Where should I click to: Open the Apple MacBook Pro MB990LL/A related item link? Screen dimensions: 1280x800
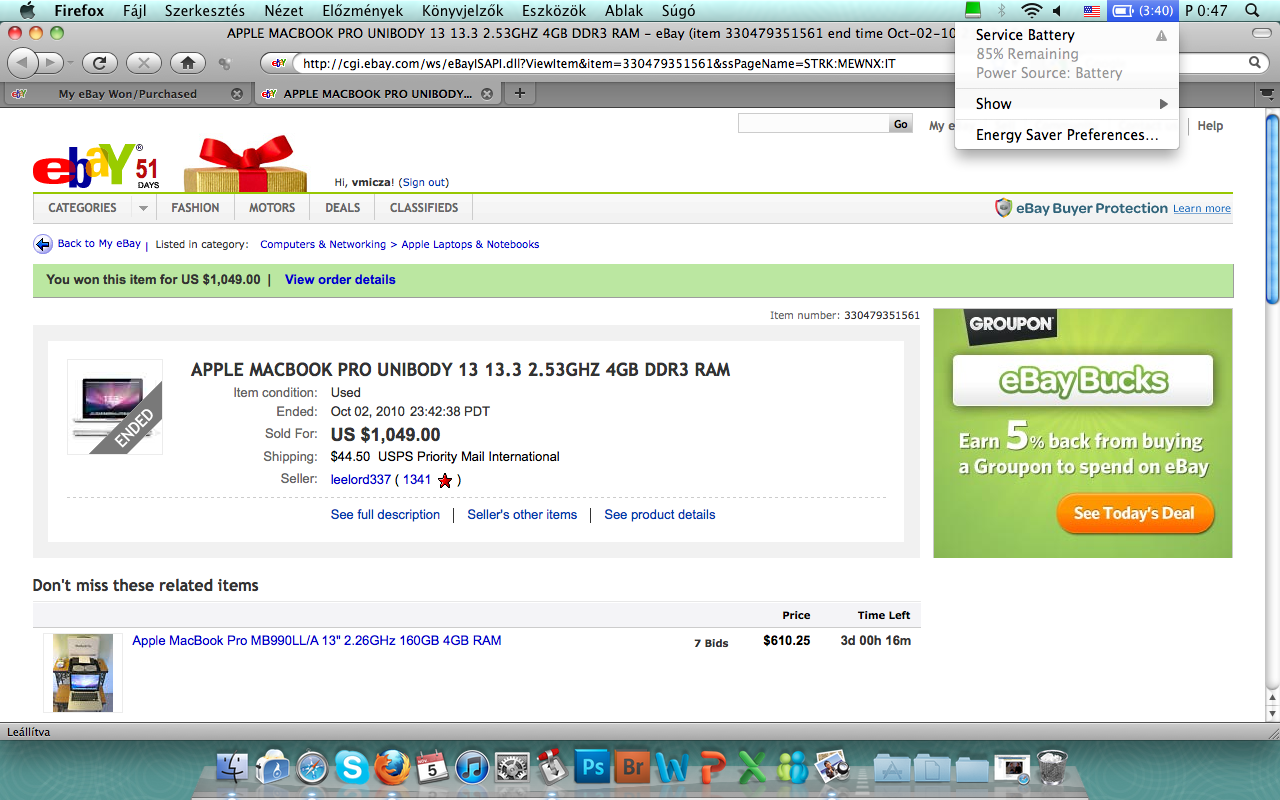(317, 641)
